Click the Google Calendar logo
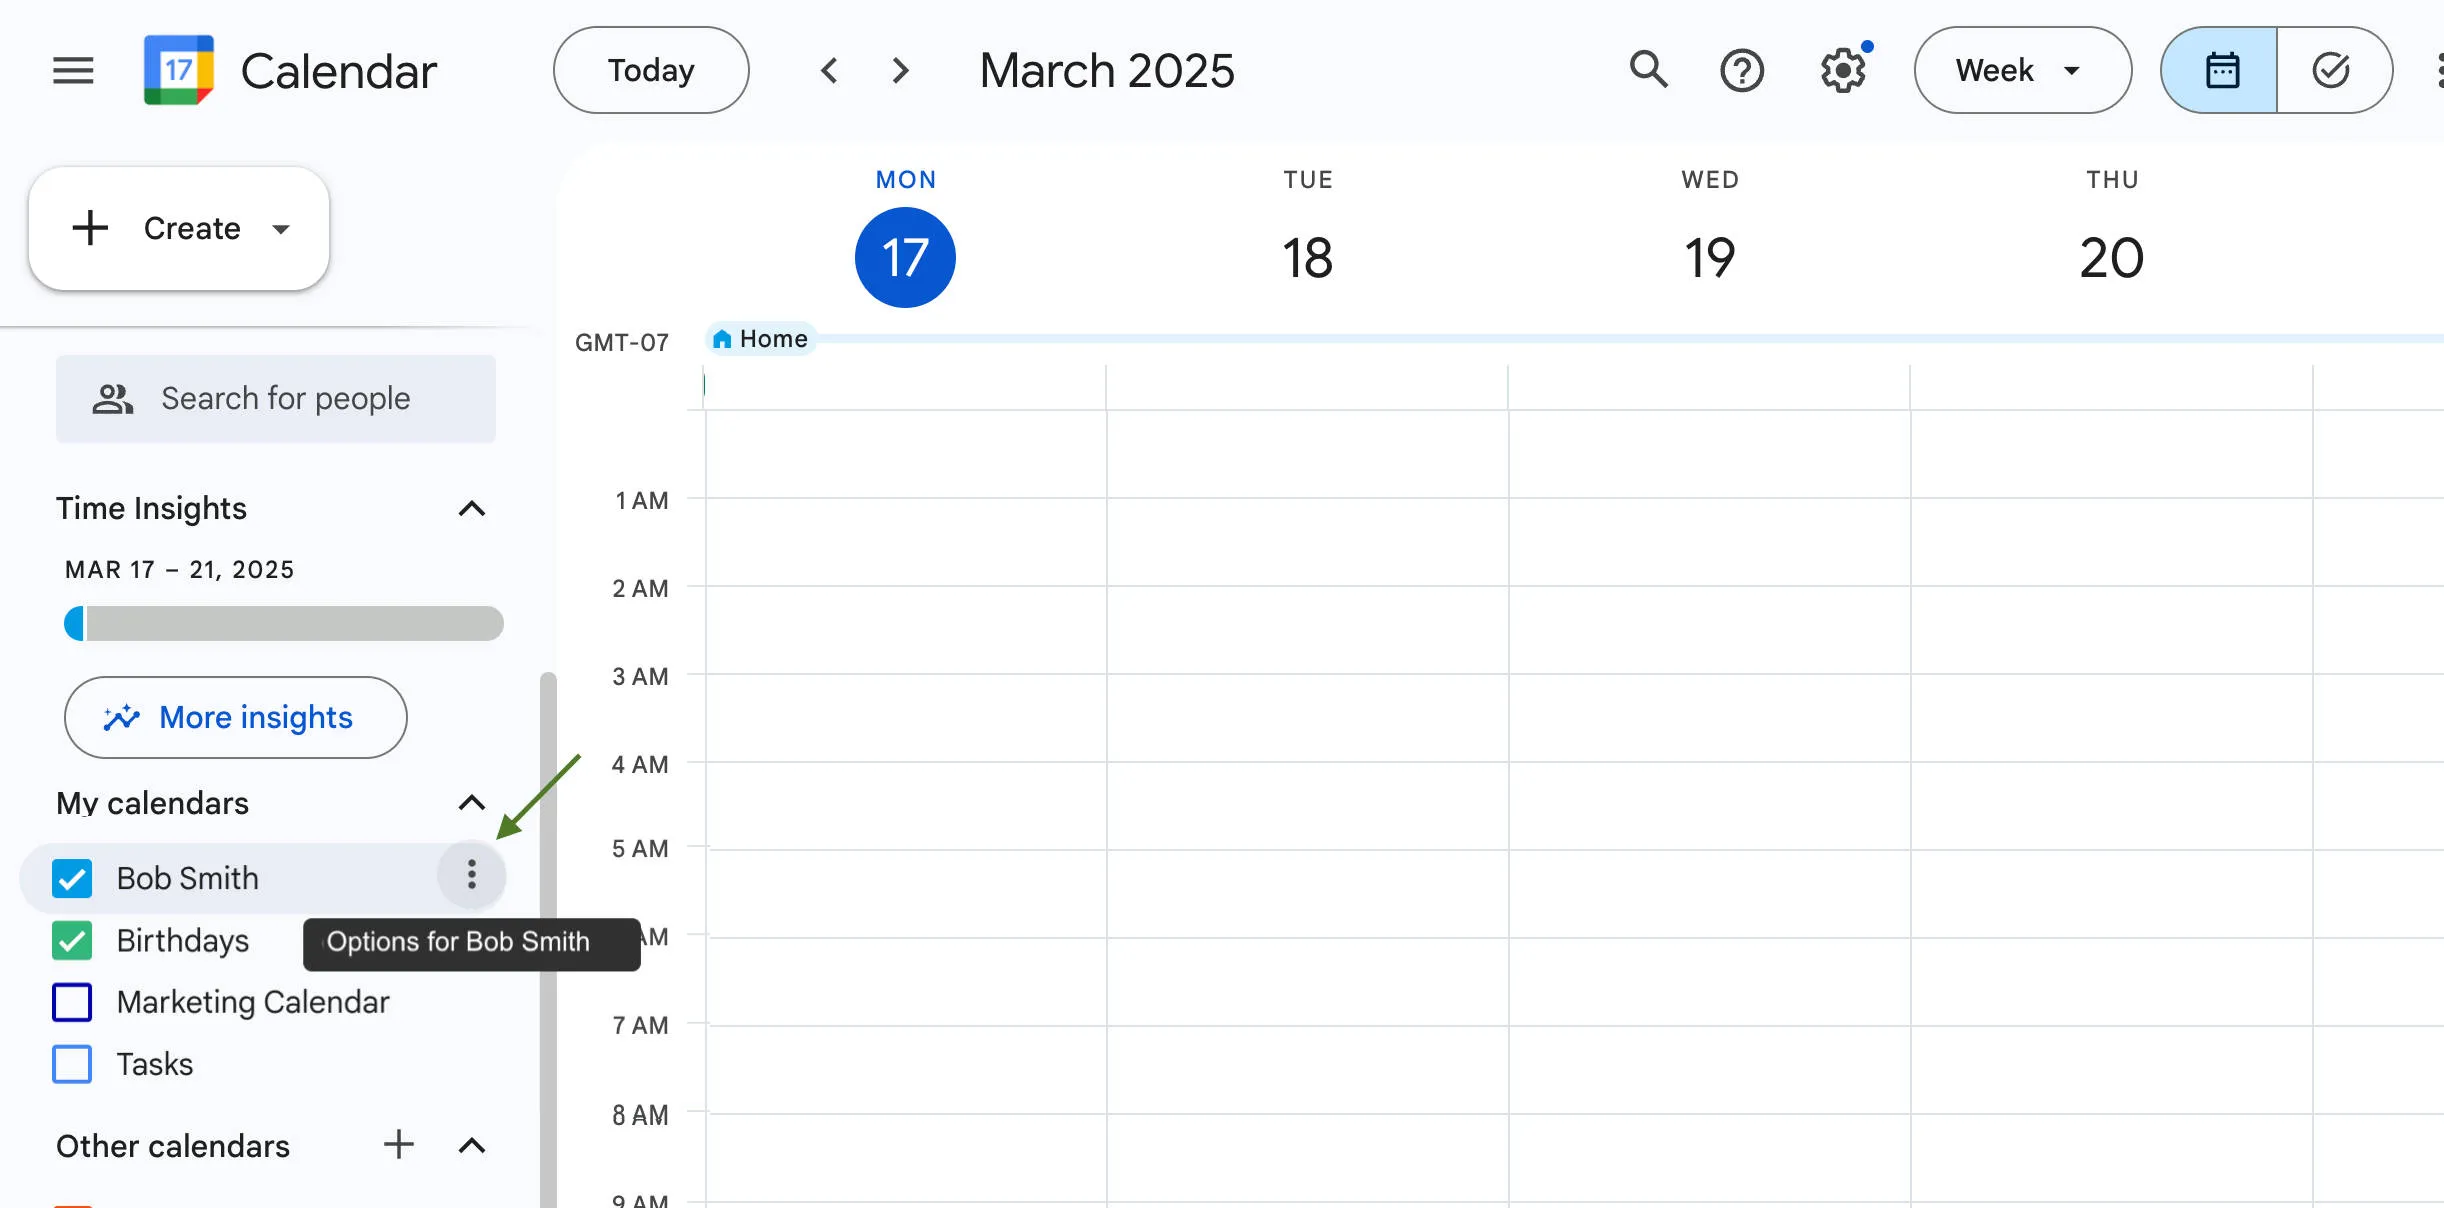Viewport: 2444px width, 1208px height. pyautogui.click(x=180, y=70)
